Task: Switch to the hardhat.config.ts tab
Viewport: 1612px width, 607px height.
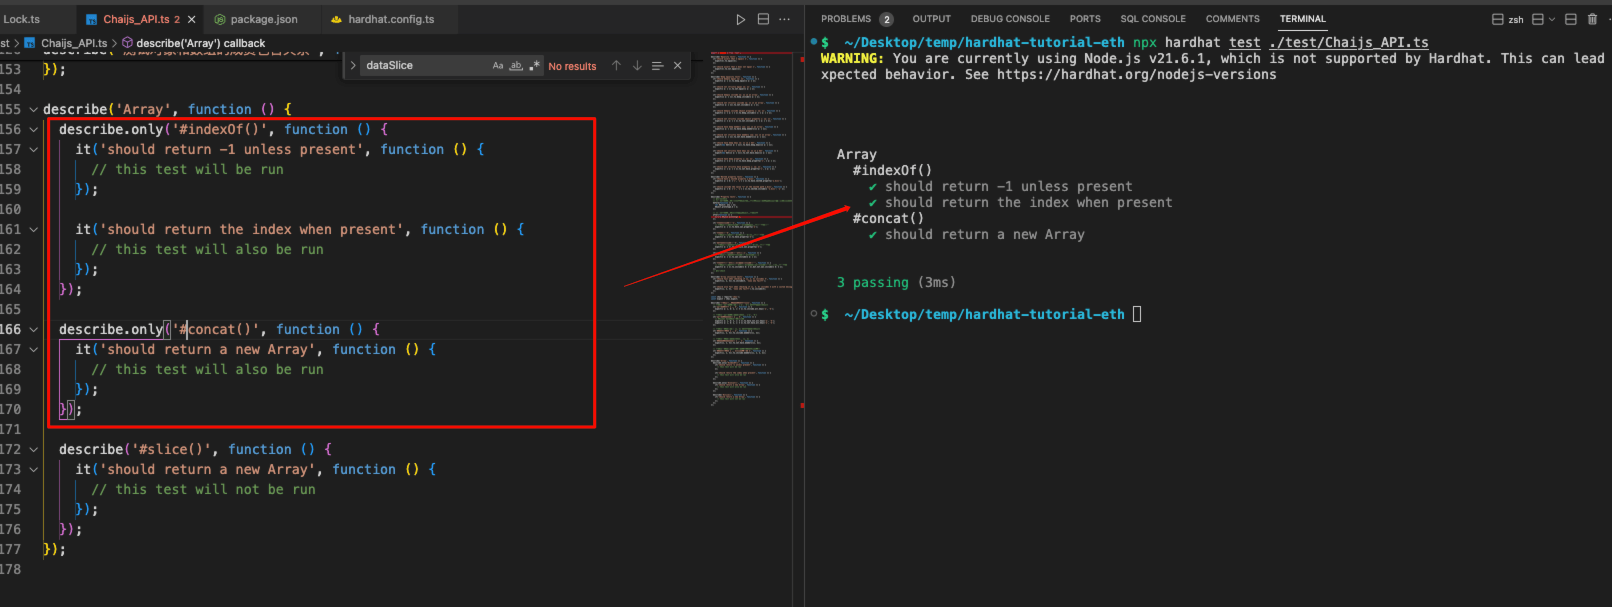Action: [x=391, y=19]
